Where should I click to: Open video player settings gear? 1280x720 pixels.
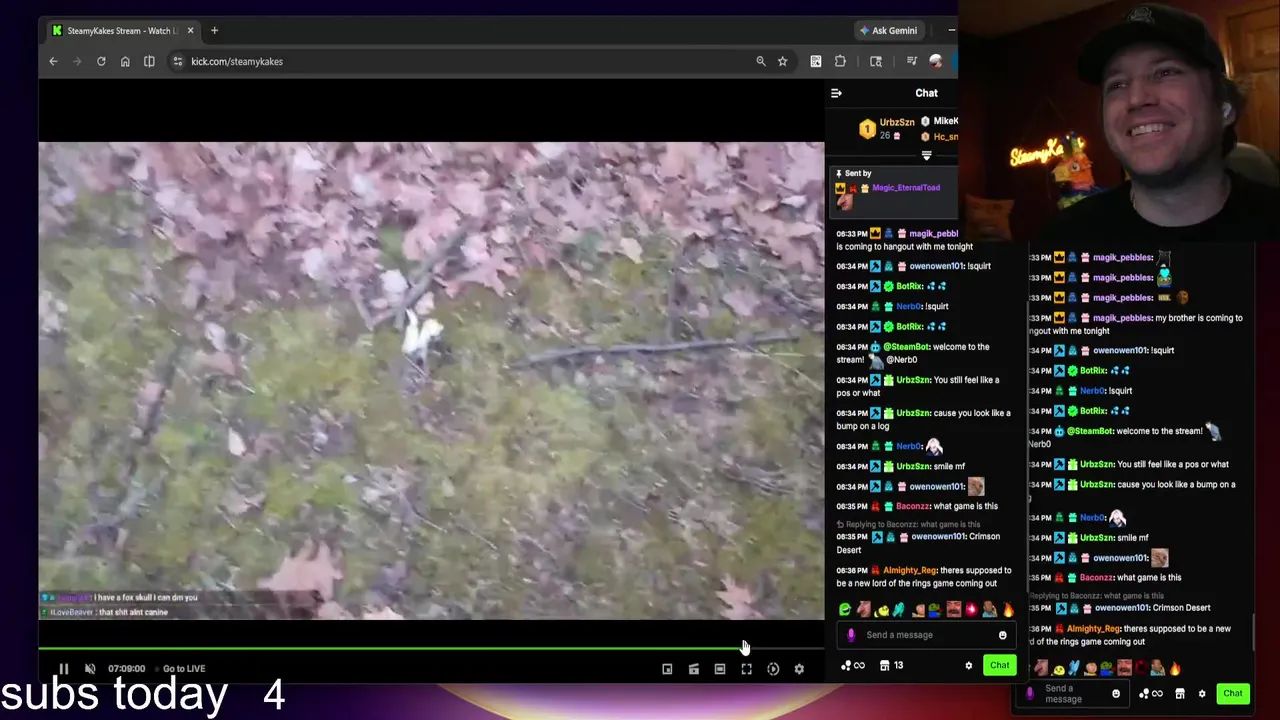point(799,669)
